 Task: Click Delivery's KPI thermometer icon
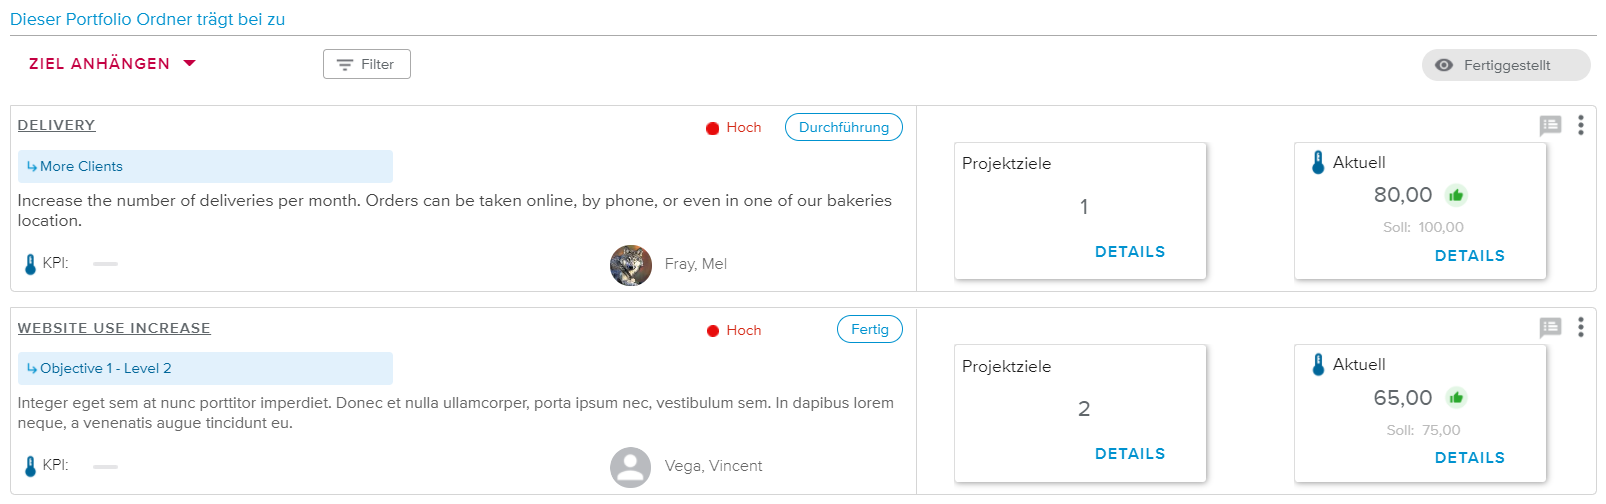click(x=30, y=264)
